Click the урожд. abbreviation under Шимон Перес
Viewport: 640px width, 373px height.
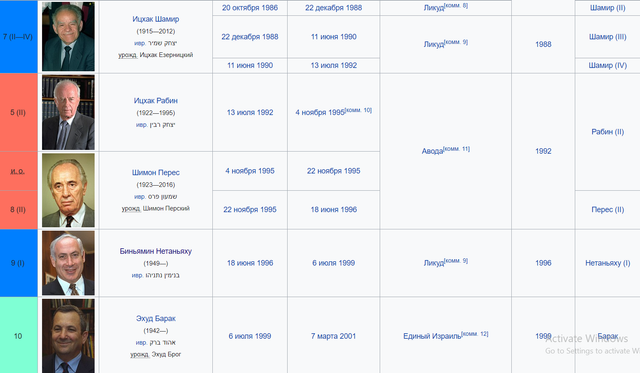click(x=131, y=209)
